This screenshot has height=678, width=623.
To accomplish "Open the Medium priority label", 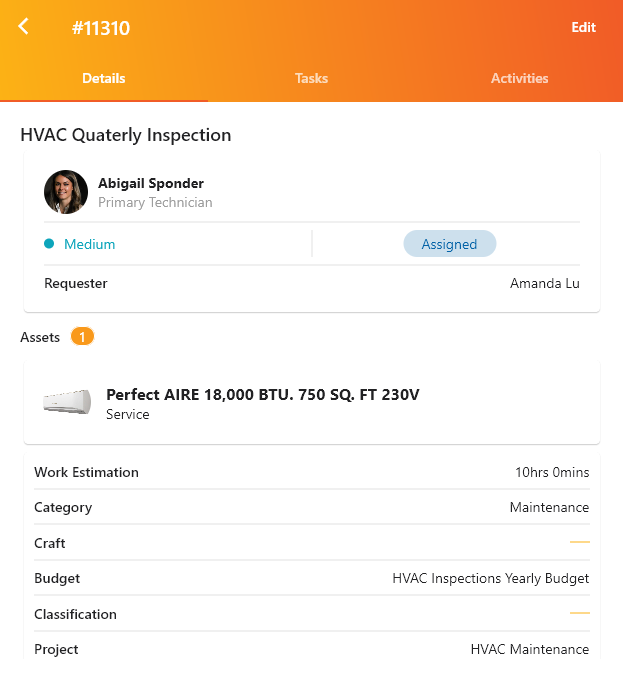I will (x=89, y=244).
